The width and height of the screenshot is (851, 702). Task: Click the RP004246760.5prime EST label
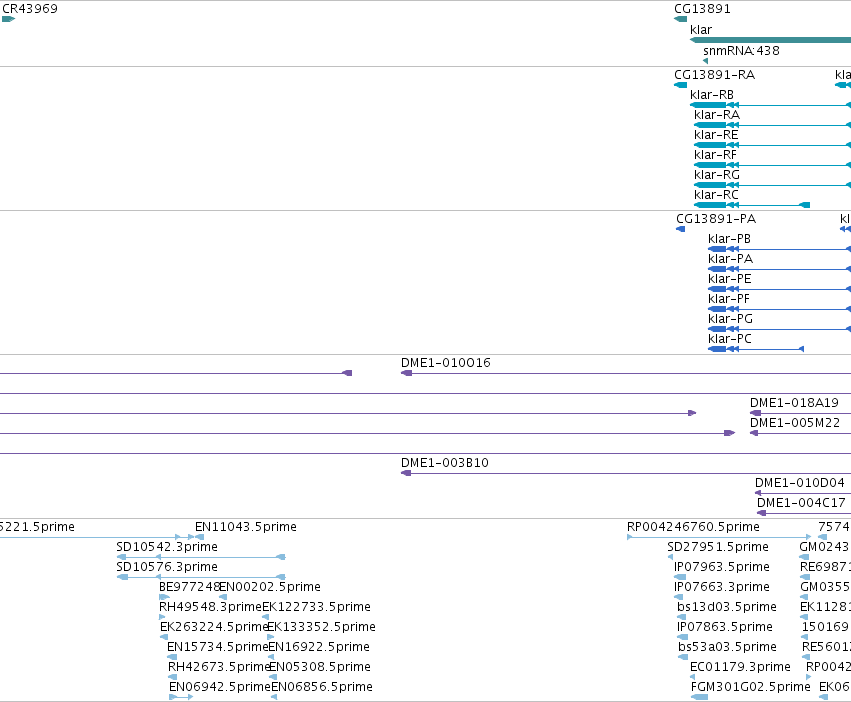[693, 527]
